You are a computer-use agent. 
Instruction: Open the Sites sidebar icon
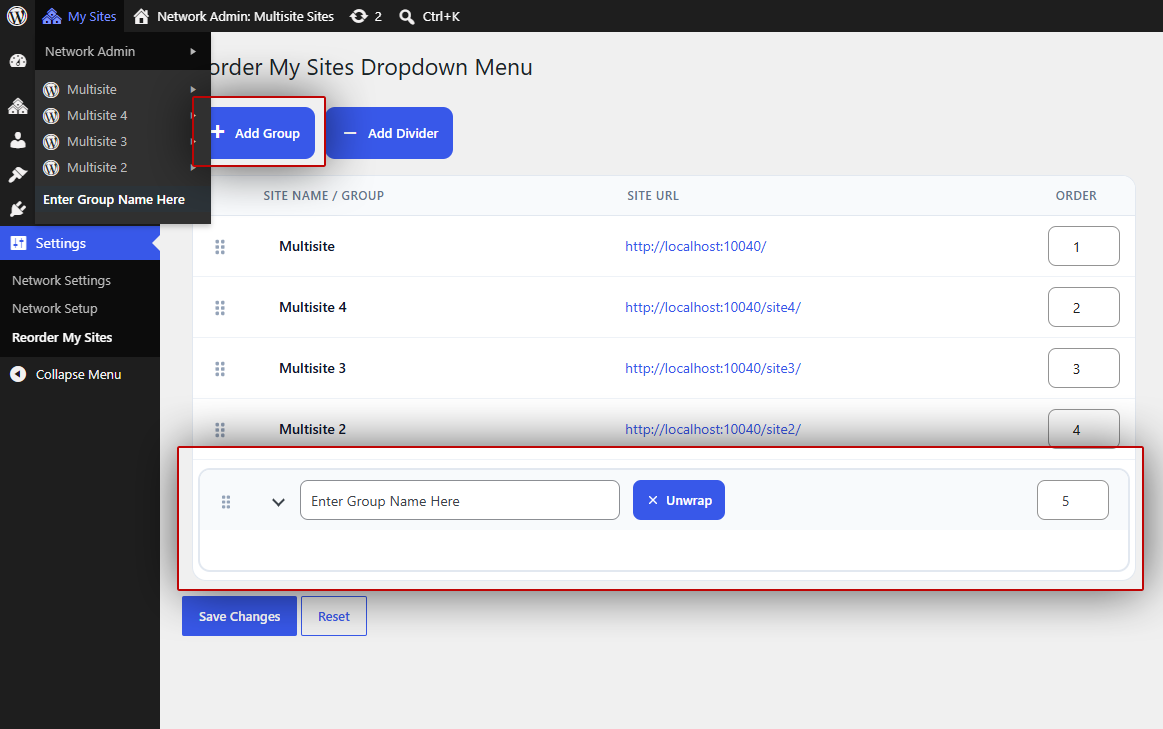[x=17, y=106]
